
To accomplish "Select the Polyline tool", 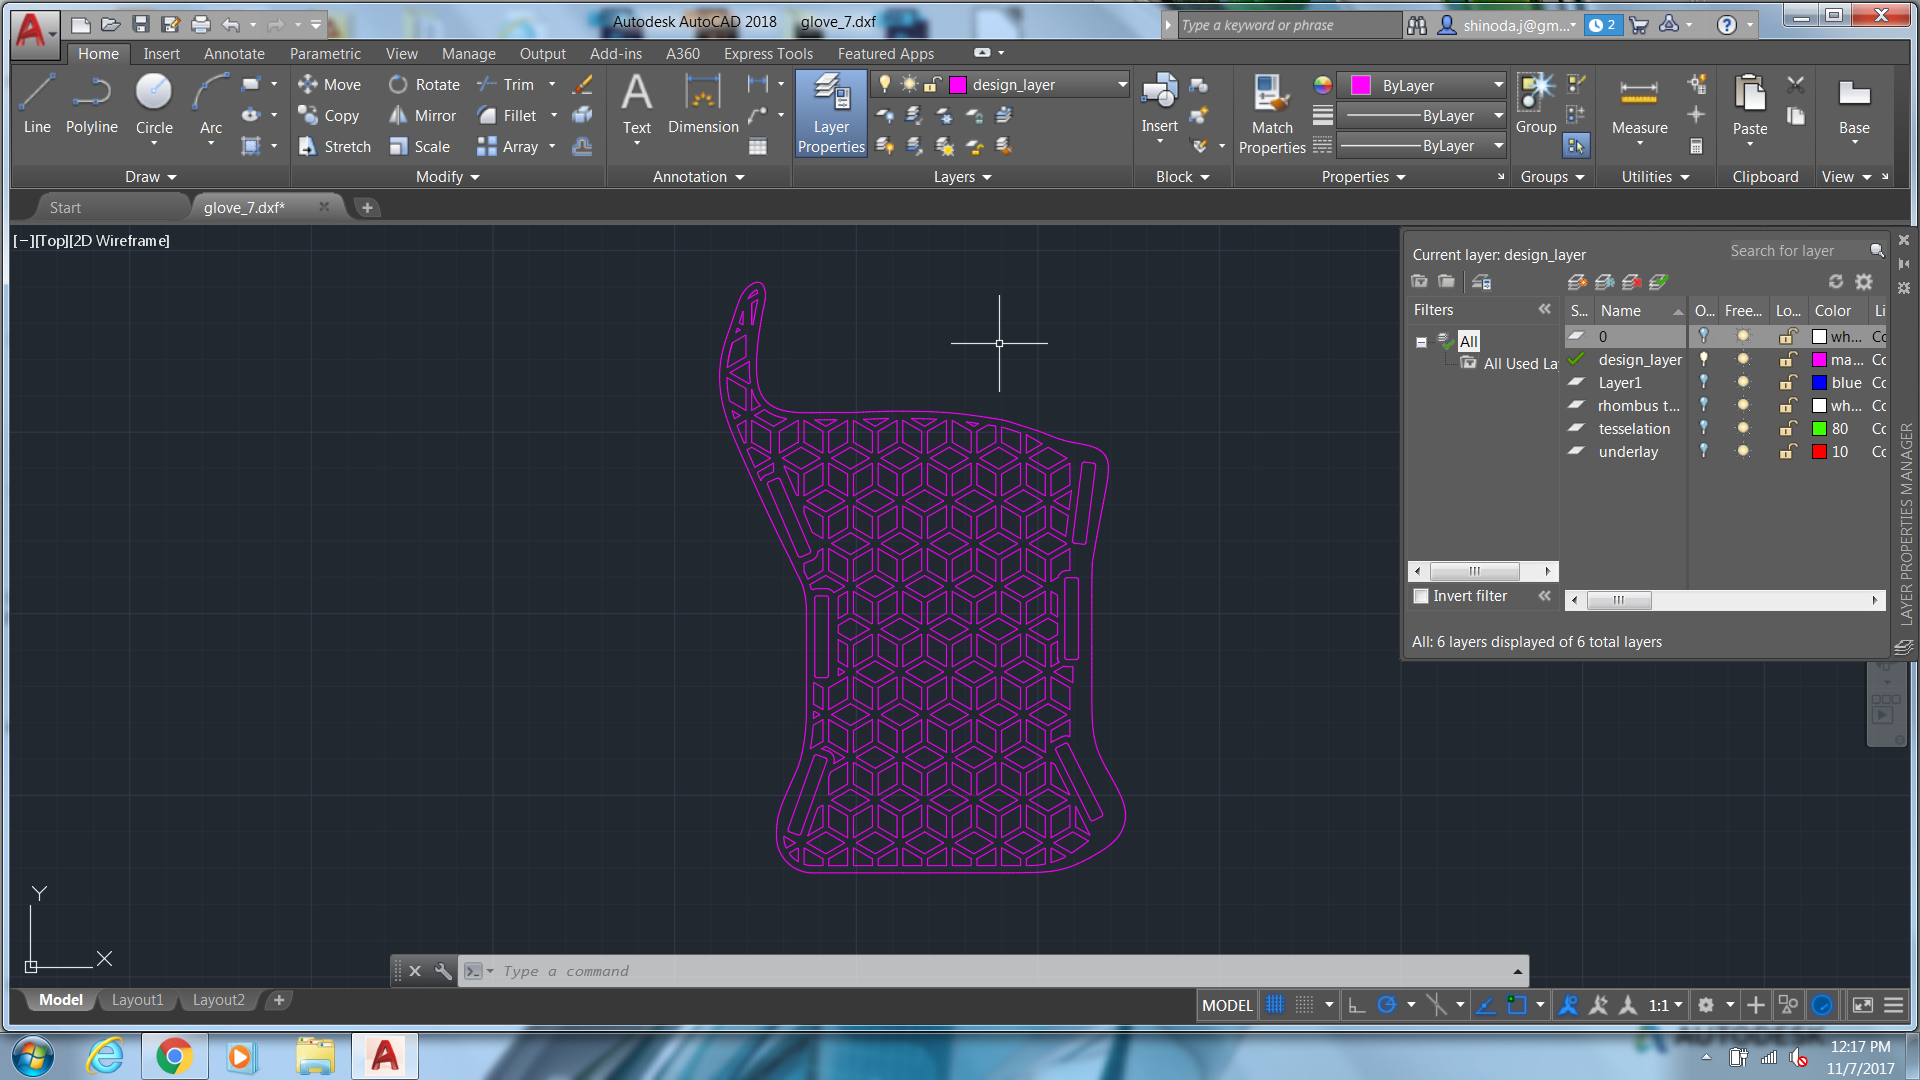I will coord(91,104).
